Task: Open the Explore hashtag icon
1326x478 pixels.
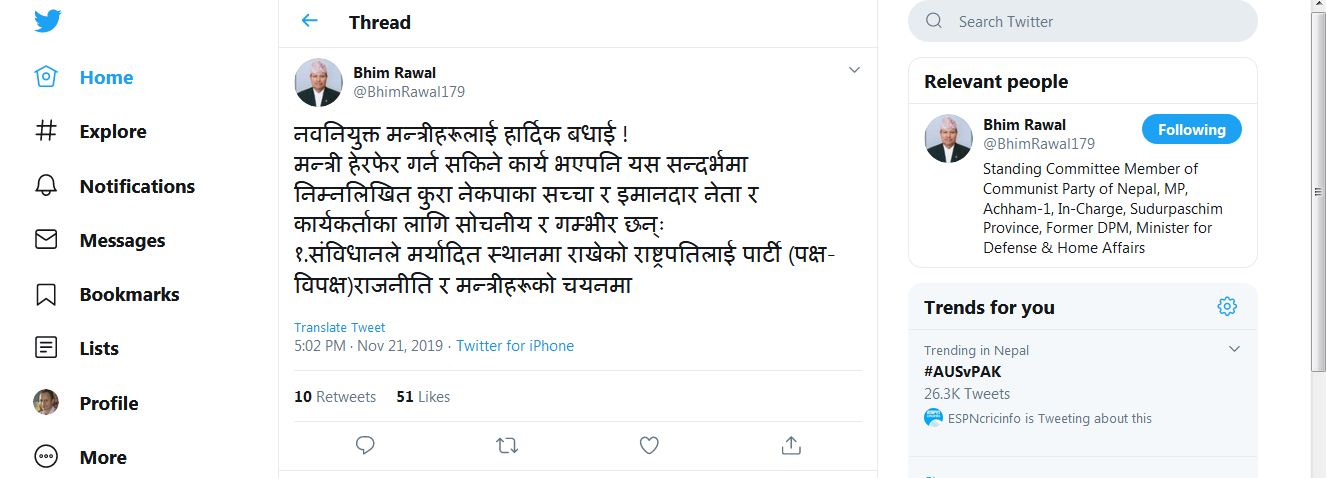Action: pyautogui.click(x=46, y=131)
